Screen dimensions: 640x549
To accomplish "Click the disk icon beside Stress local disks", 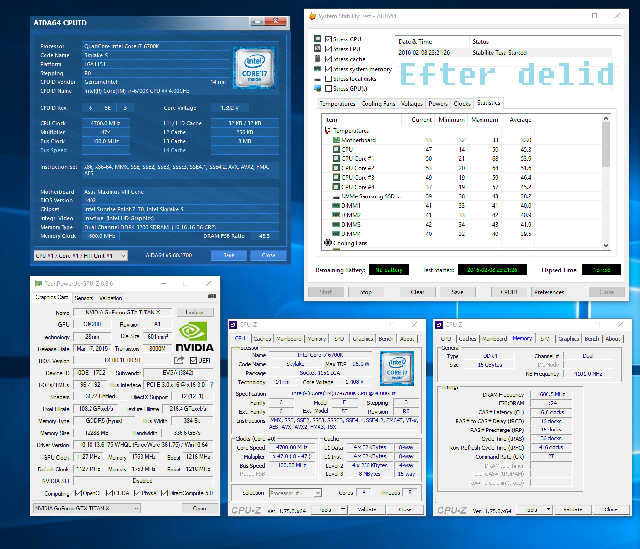I will [x=318, y=79].
